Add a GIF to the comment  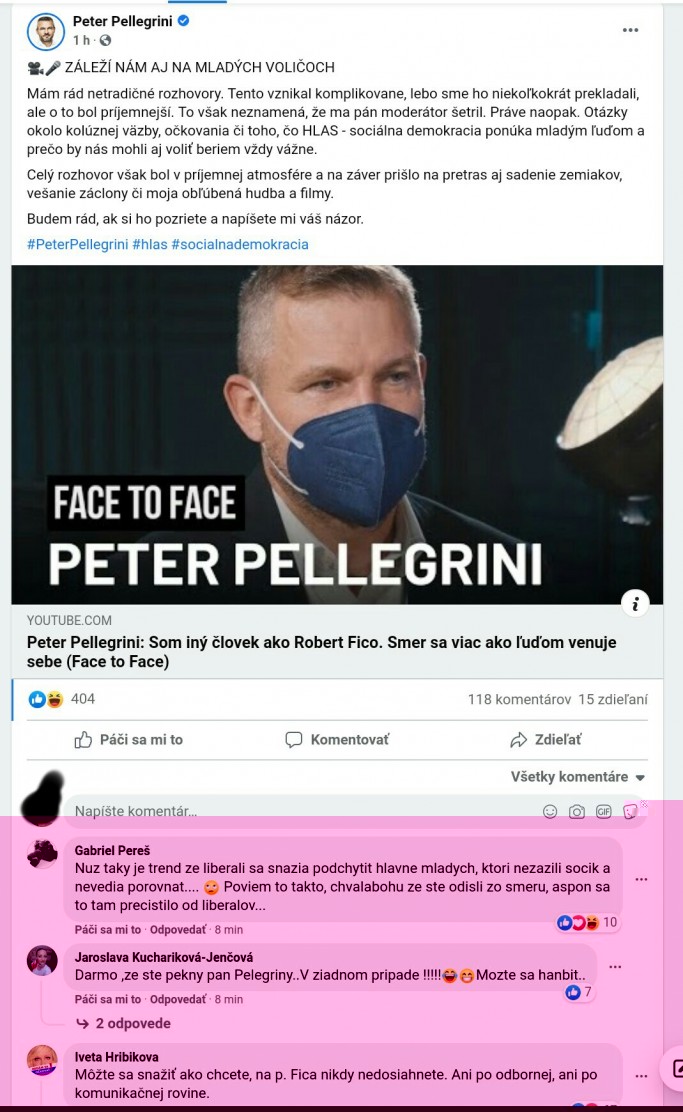pos(603,811)
